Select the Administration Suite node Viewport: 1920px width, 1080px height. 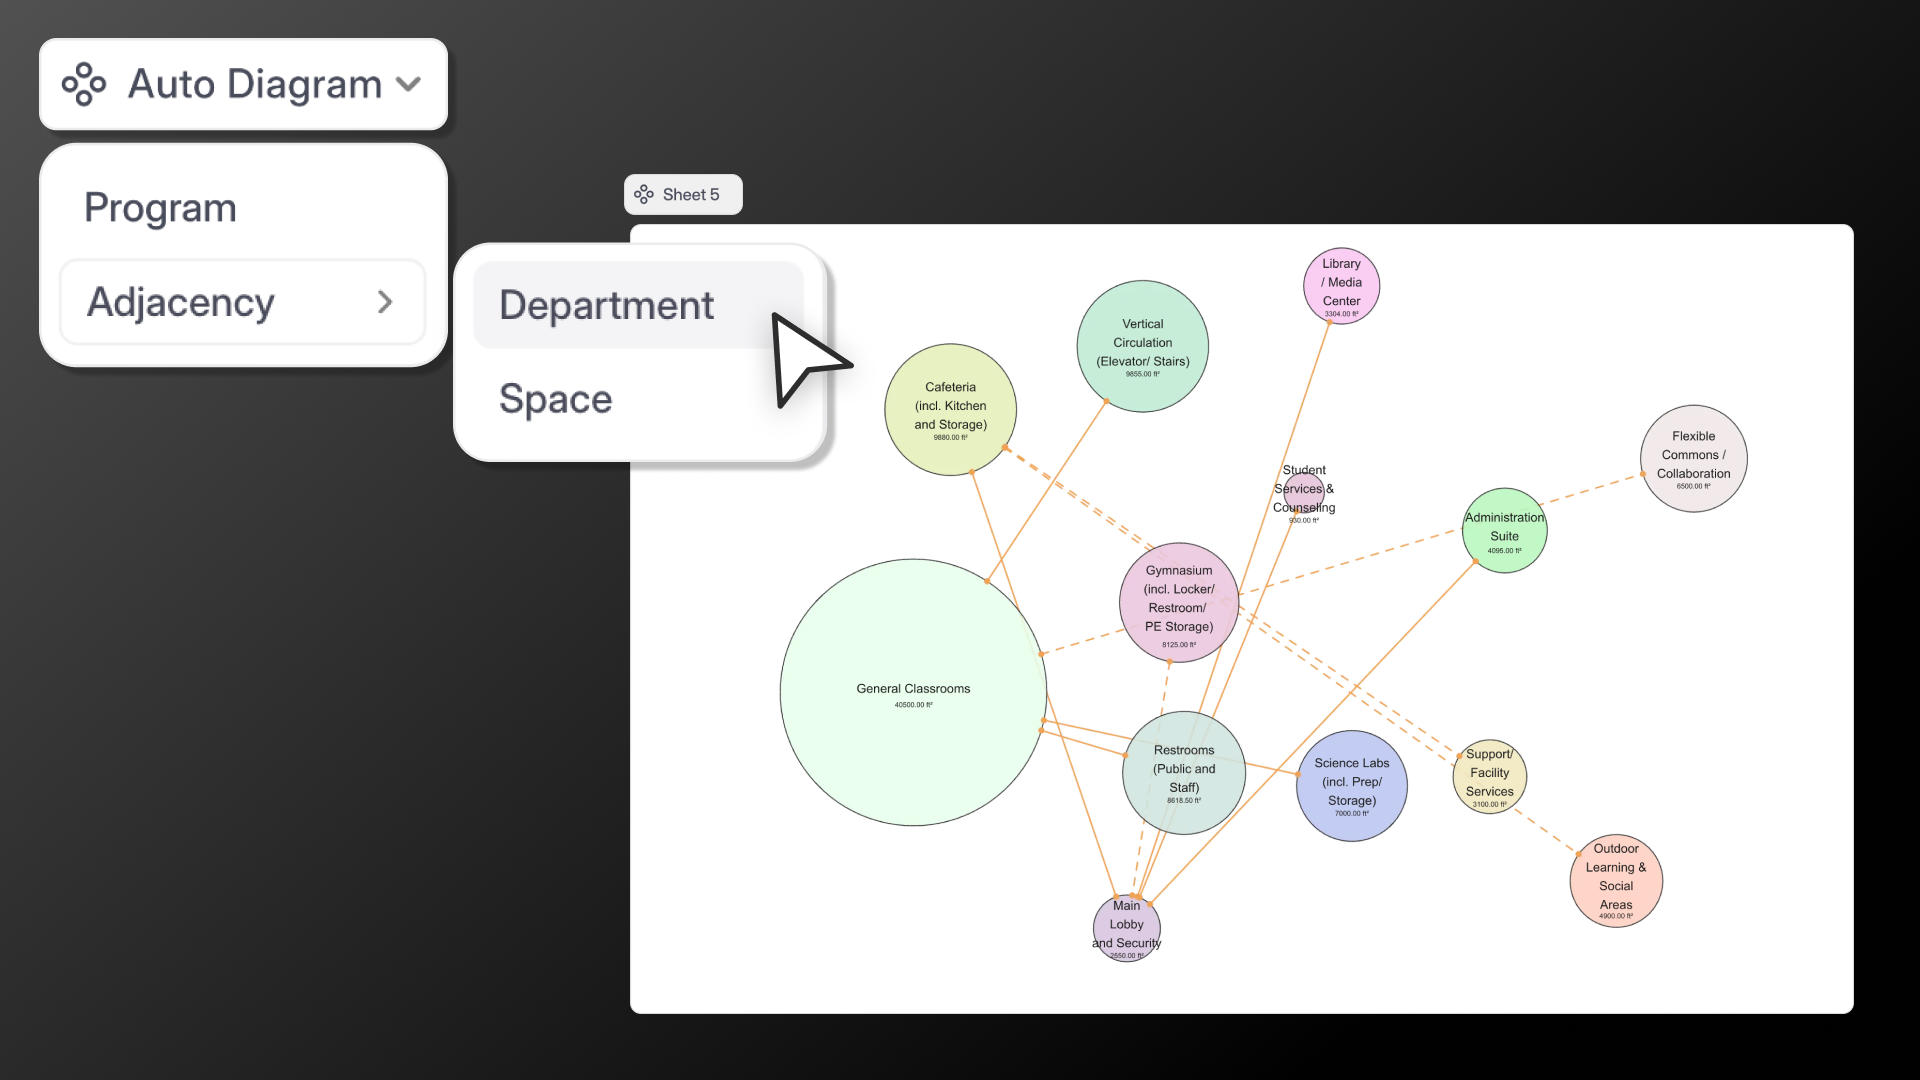pyautogui.click(x=1504, y=530)
